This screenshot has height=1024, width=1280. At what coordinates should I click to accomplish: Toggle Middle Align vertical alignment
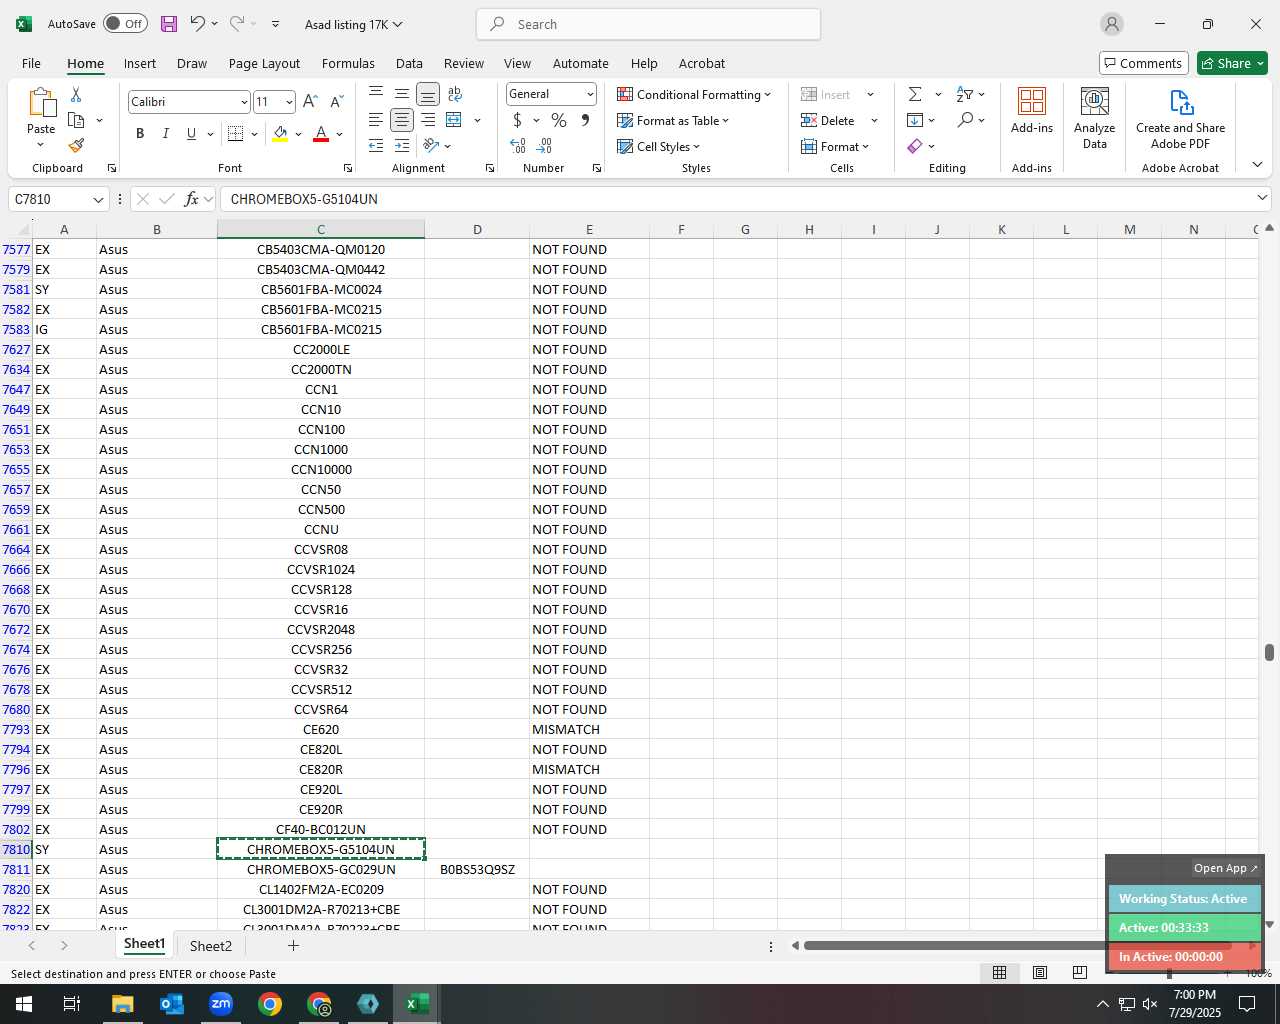pos(402,94)
